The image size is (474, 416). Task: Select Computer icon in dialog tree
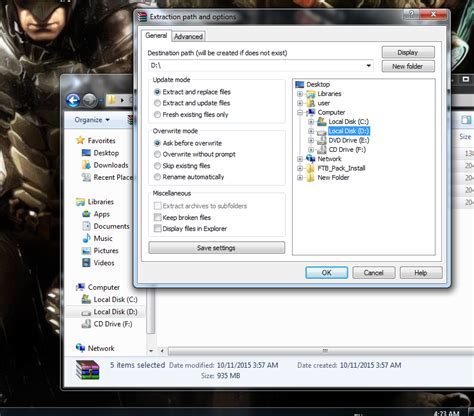311,112
